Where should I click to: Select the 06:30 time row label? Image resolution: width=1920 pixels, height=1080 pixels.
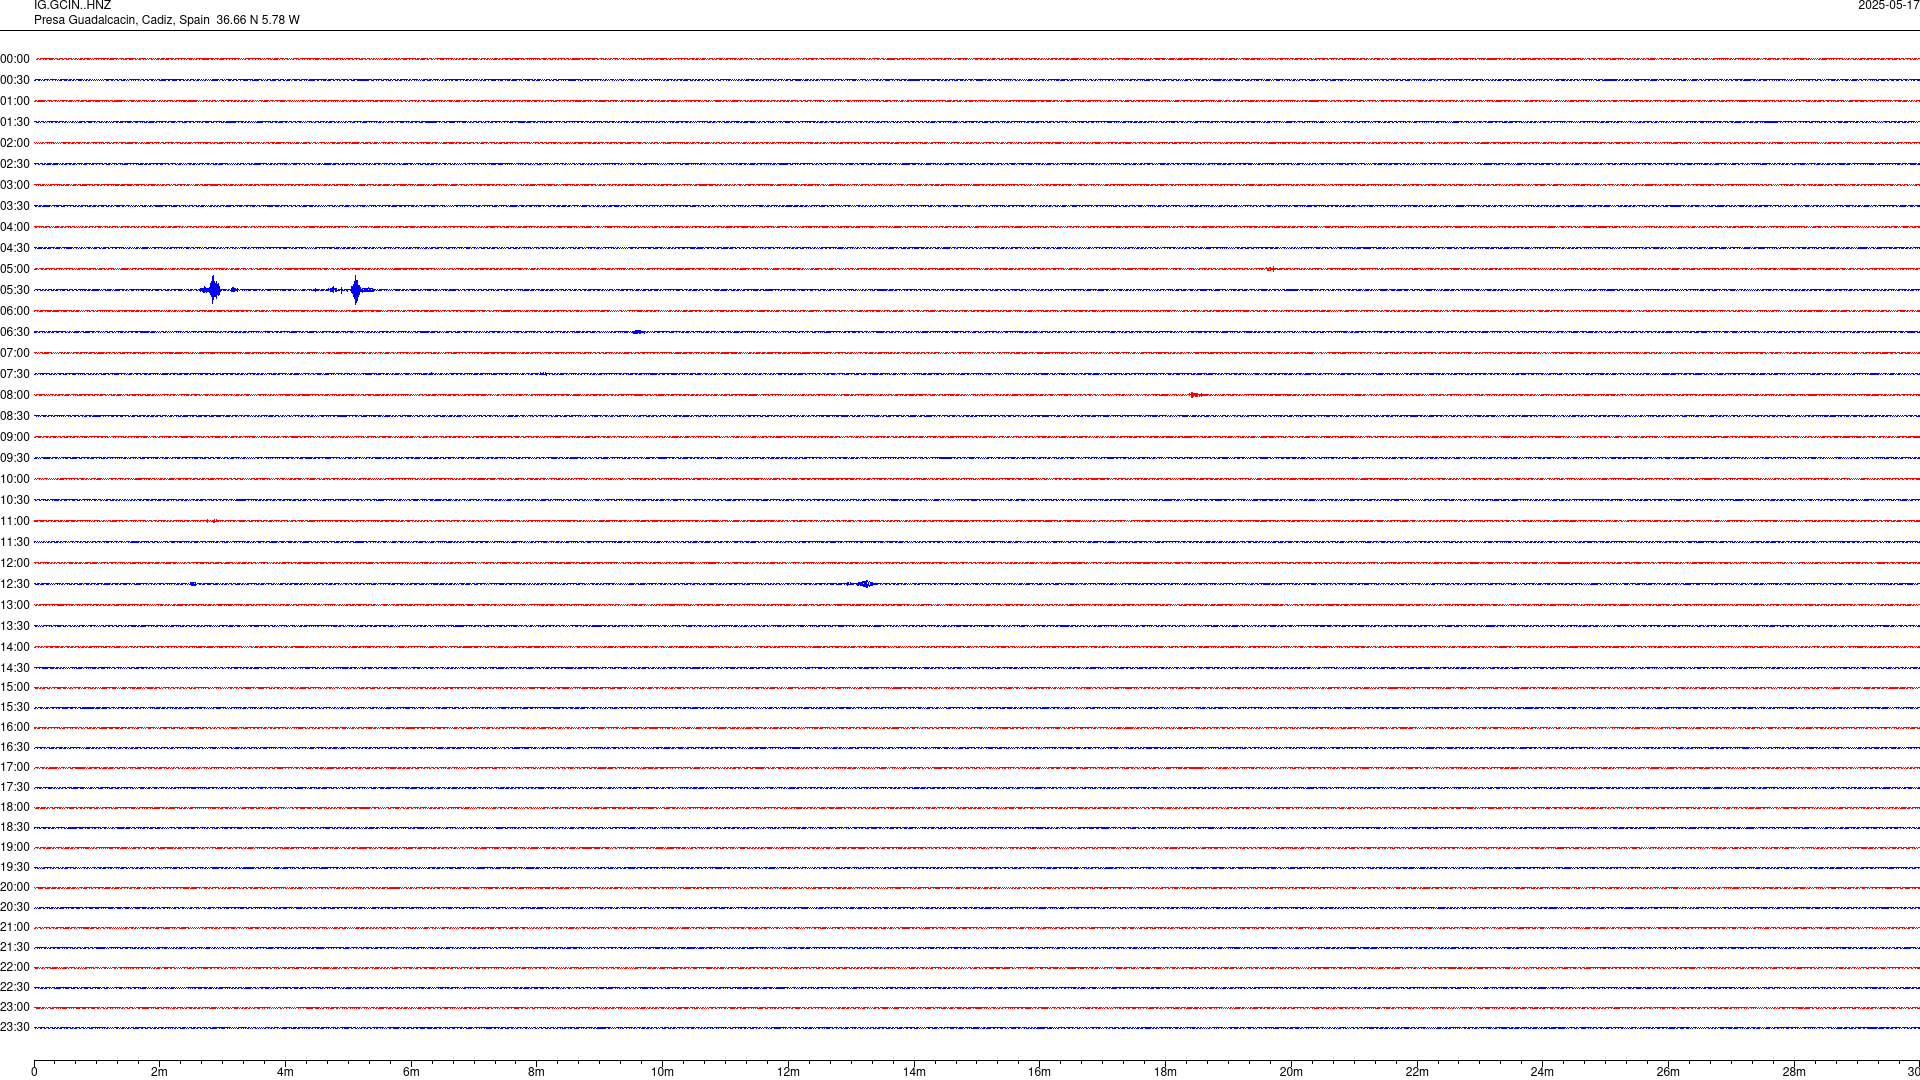click(15, 332)
